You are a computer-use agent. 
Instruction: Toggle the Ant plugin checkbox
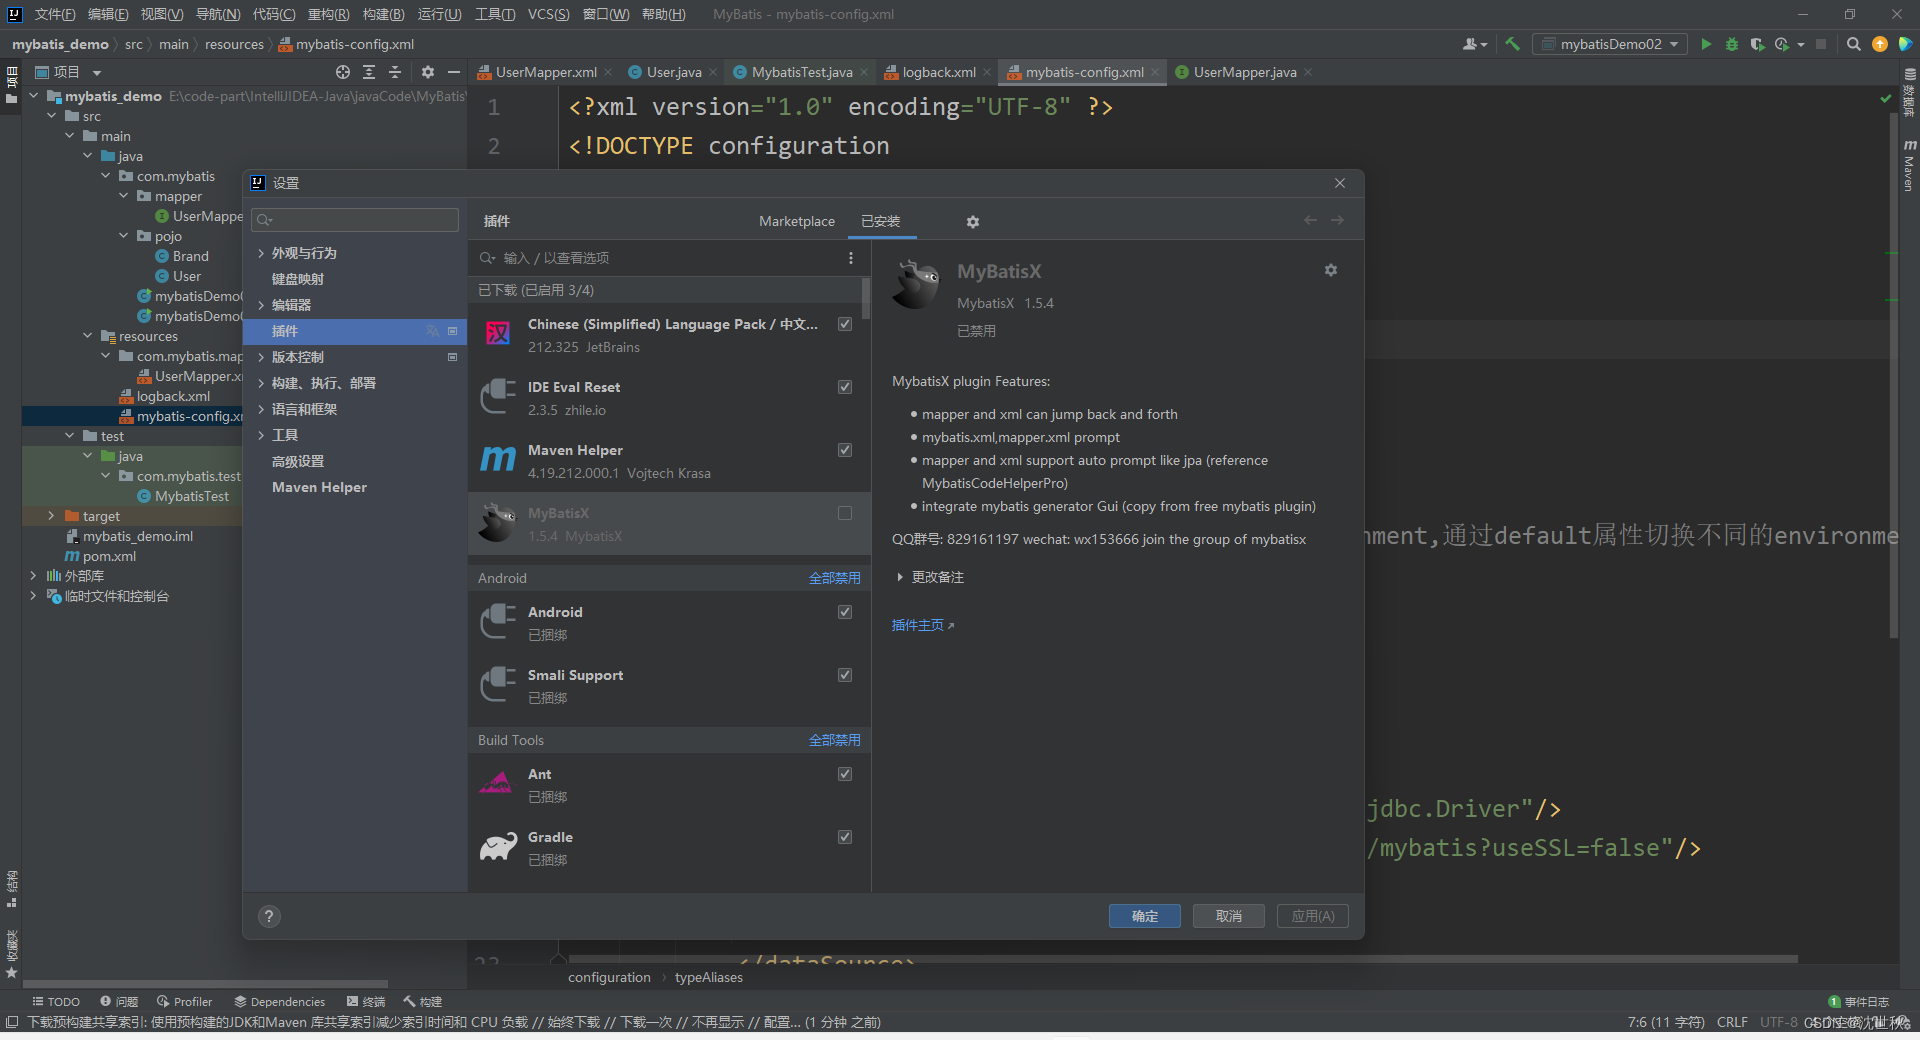tap(845, 774)
